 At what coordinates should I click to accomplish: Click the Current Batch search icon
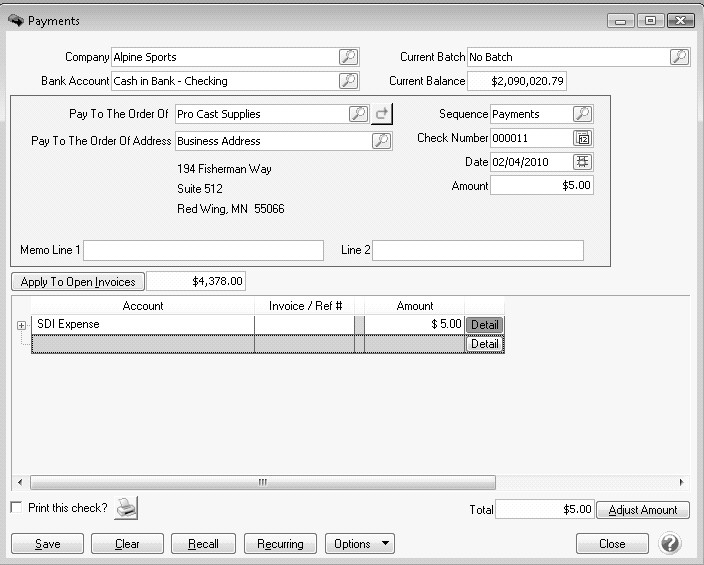click(679, 58)
